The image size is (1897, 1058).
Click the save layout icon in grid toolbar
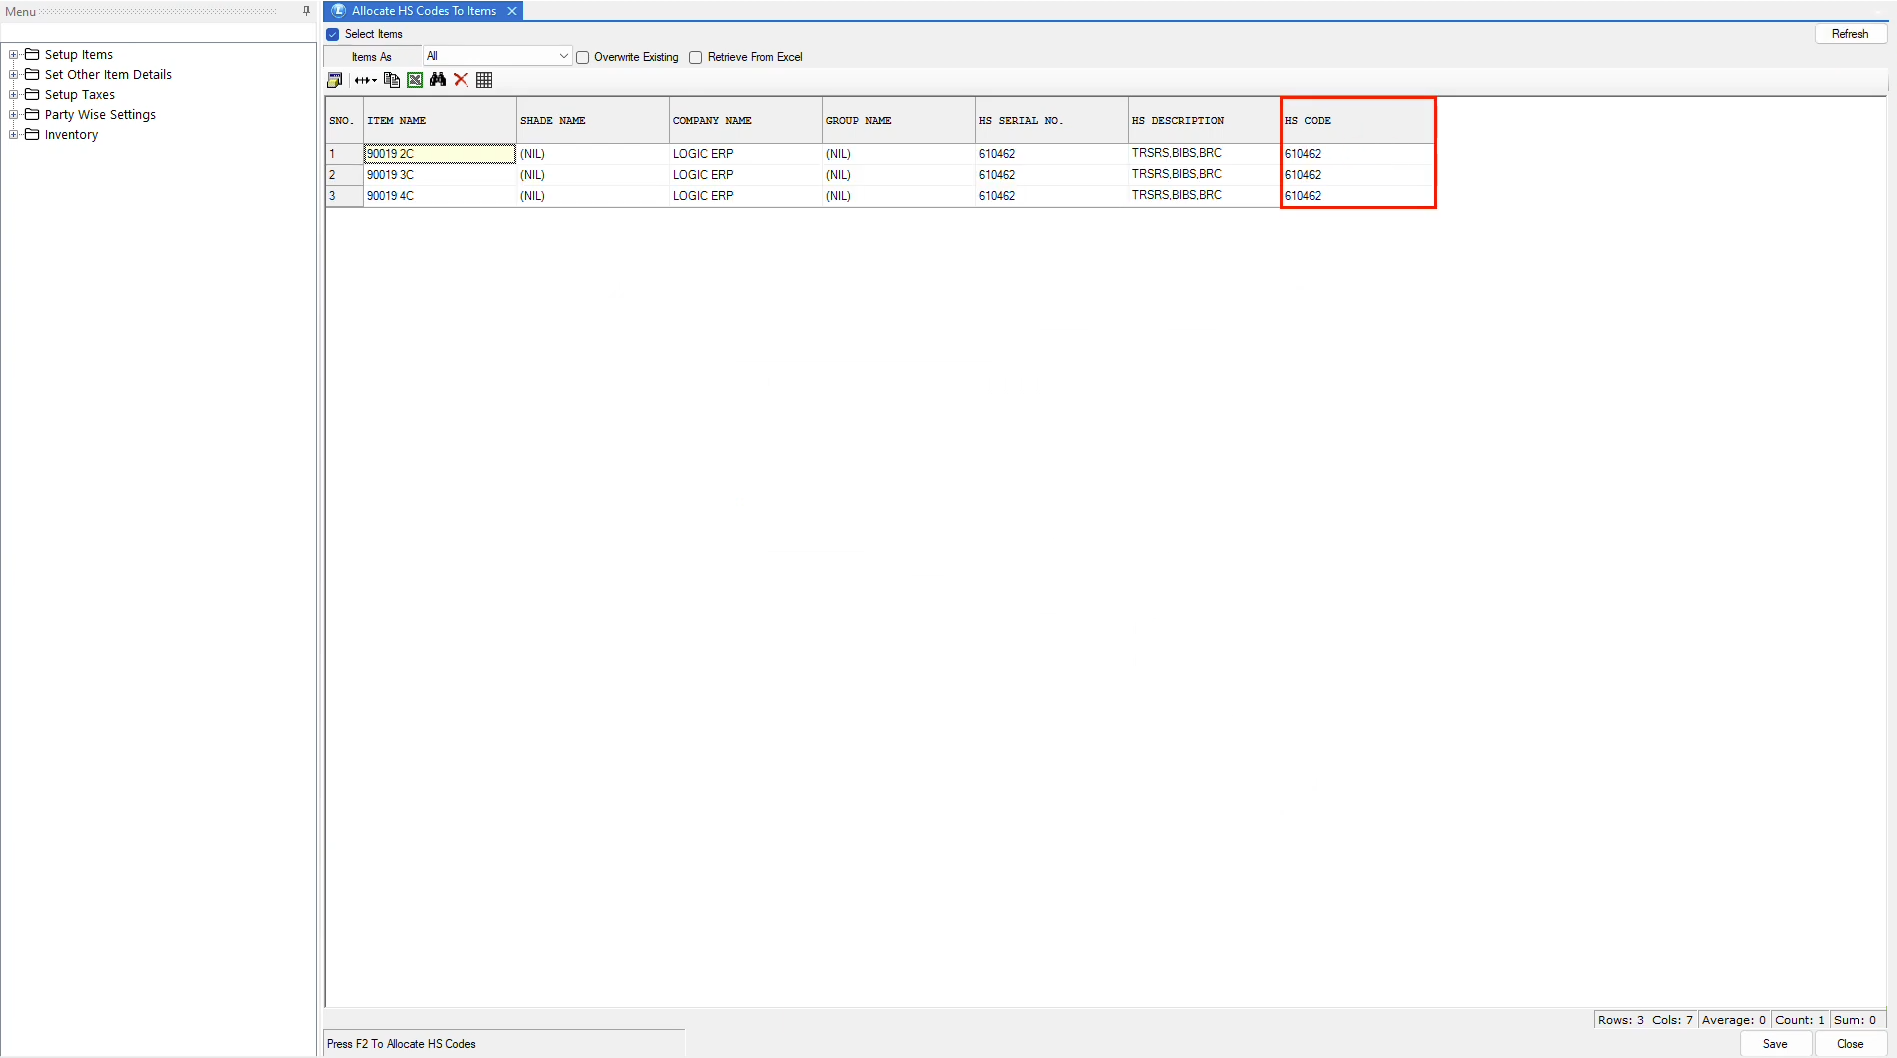click(335, 80)
